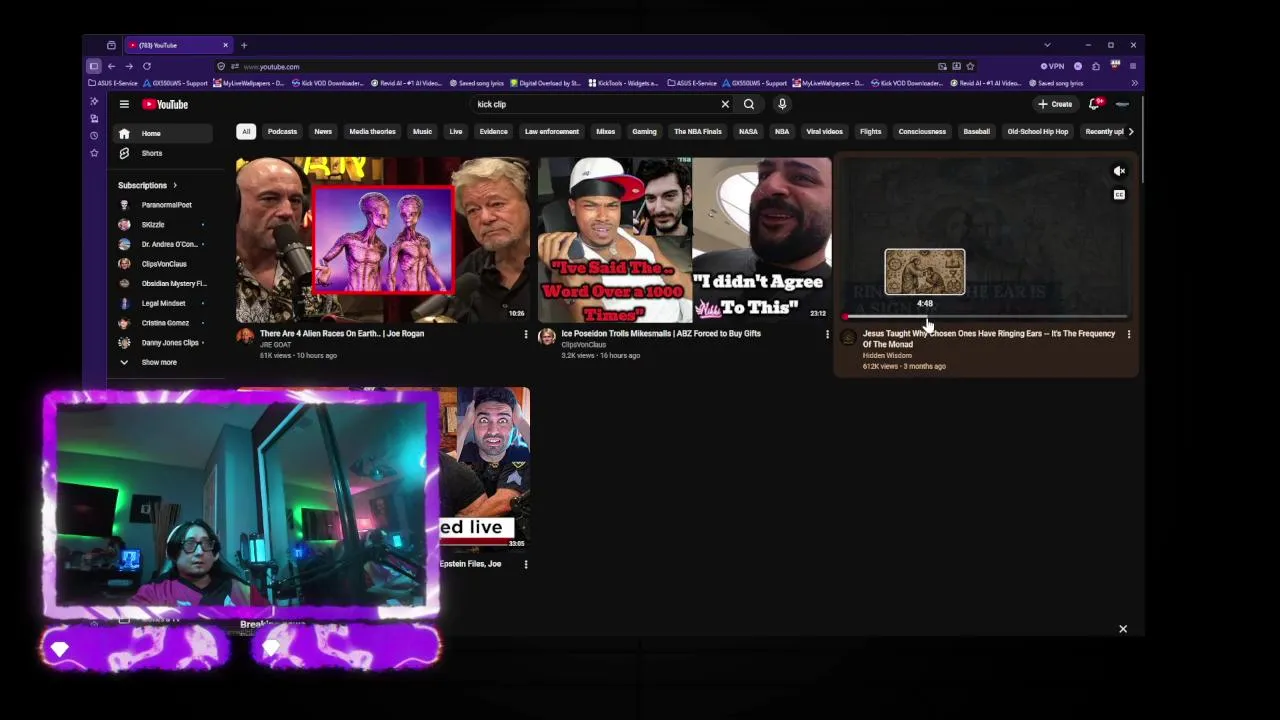
Task: Clear the search box with X
Action: pyautogui.click(x=725, y=104)
